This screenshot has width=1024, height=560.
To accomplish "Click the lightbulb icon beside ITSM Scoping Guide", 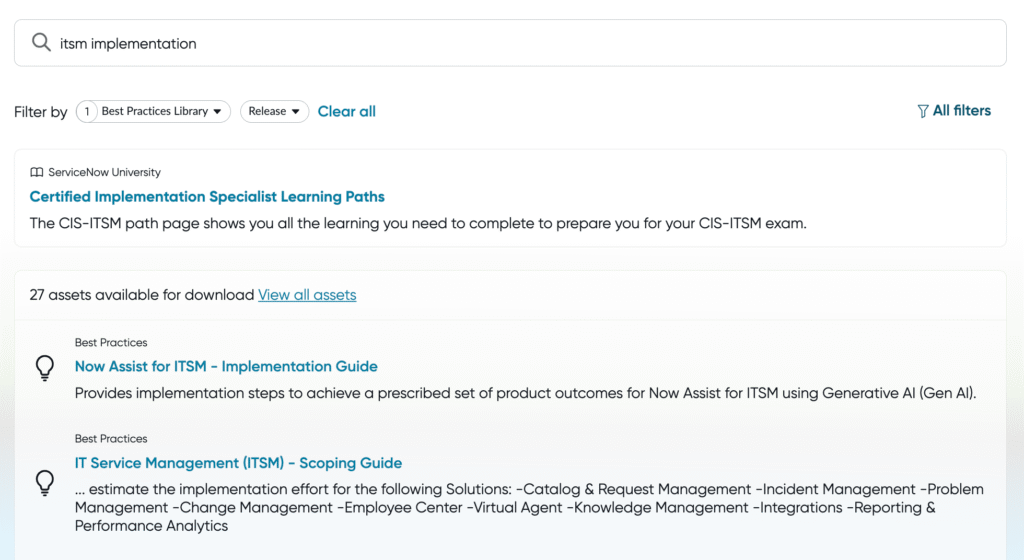I will tap(44, 483).
